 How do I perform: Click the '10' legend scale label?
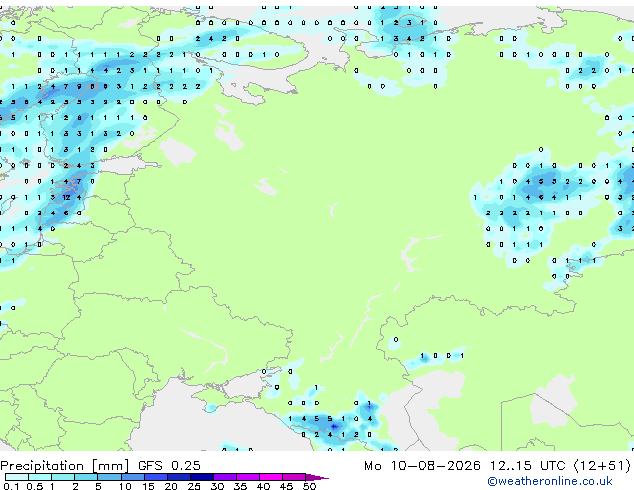125,486
